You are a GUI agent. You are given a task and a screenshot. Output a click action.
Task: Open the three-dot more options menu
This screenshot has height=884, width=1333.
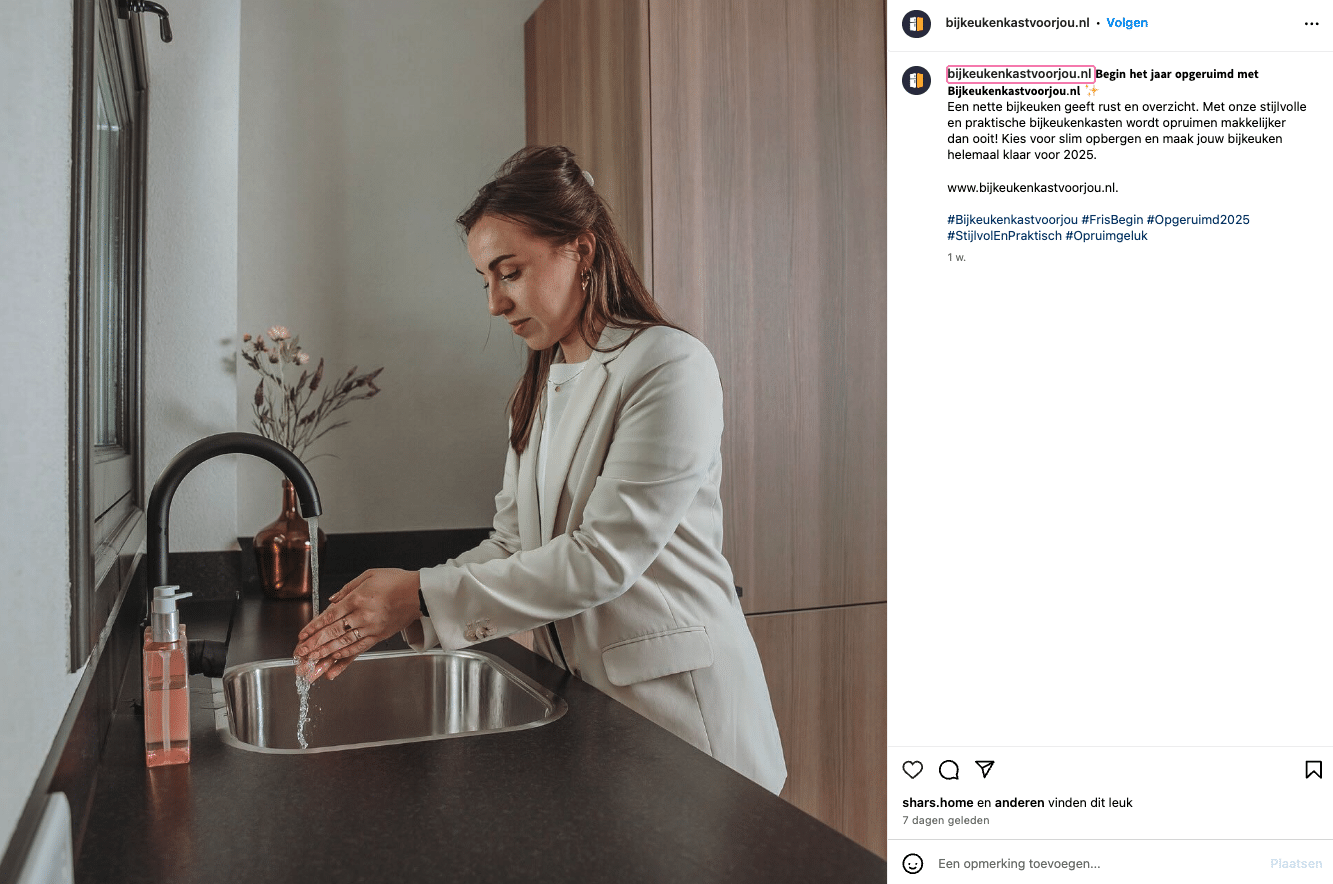point(1312,24)
